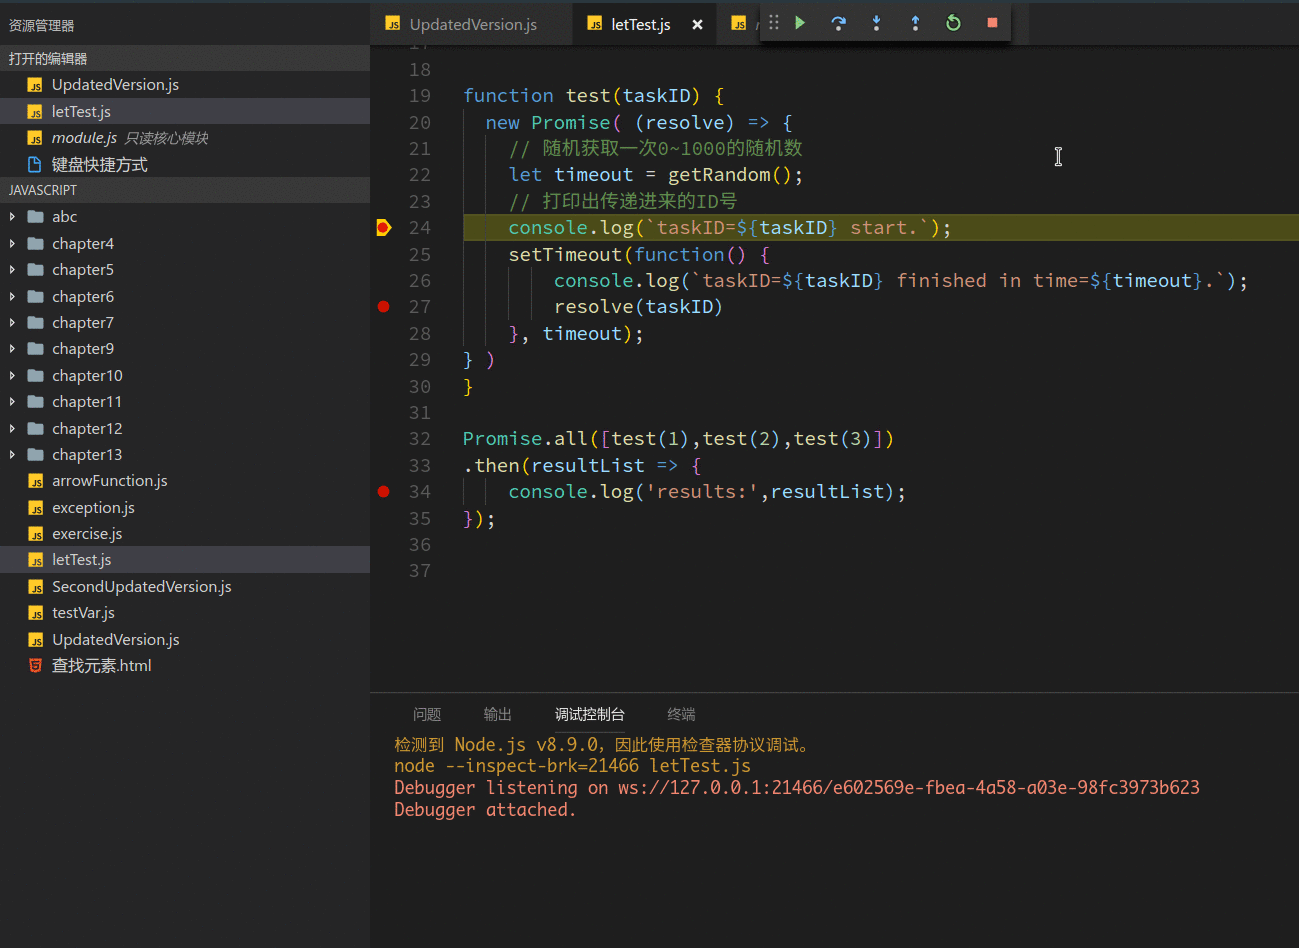The height and width of the screenshot is (948, 1299).
Task: Collapse the JAVASCRIPT section header
Action: coord(43,190)
